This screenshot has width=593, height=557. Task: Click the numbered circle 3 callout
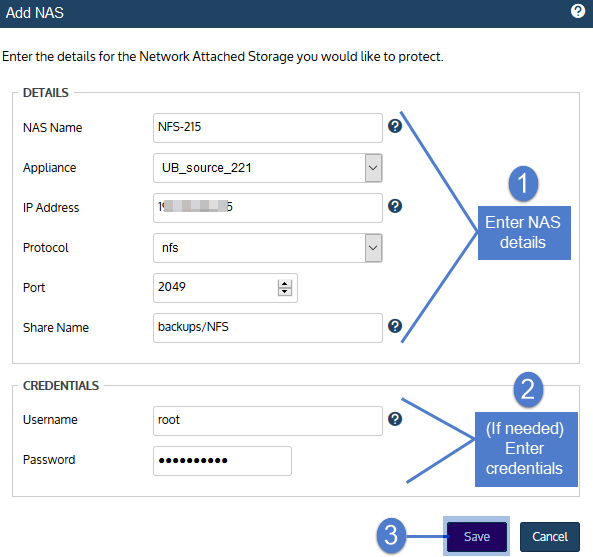point(391,535)
